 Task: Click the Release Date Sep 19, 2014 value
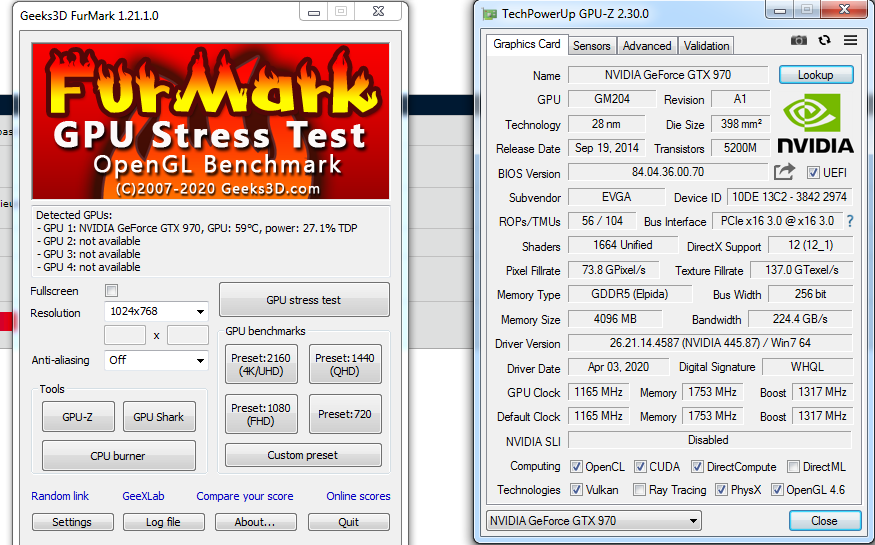tap(607, 148)
